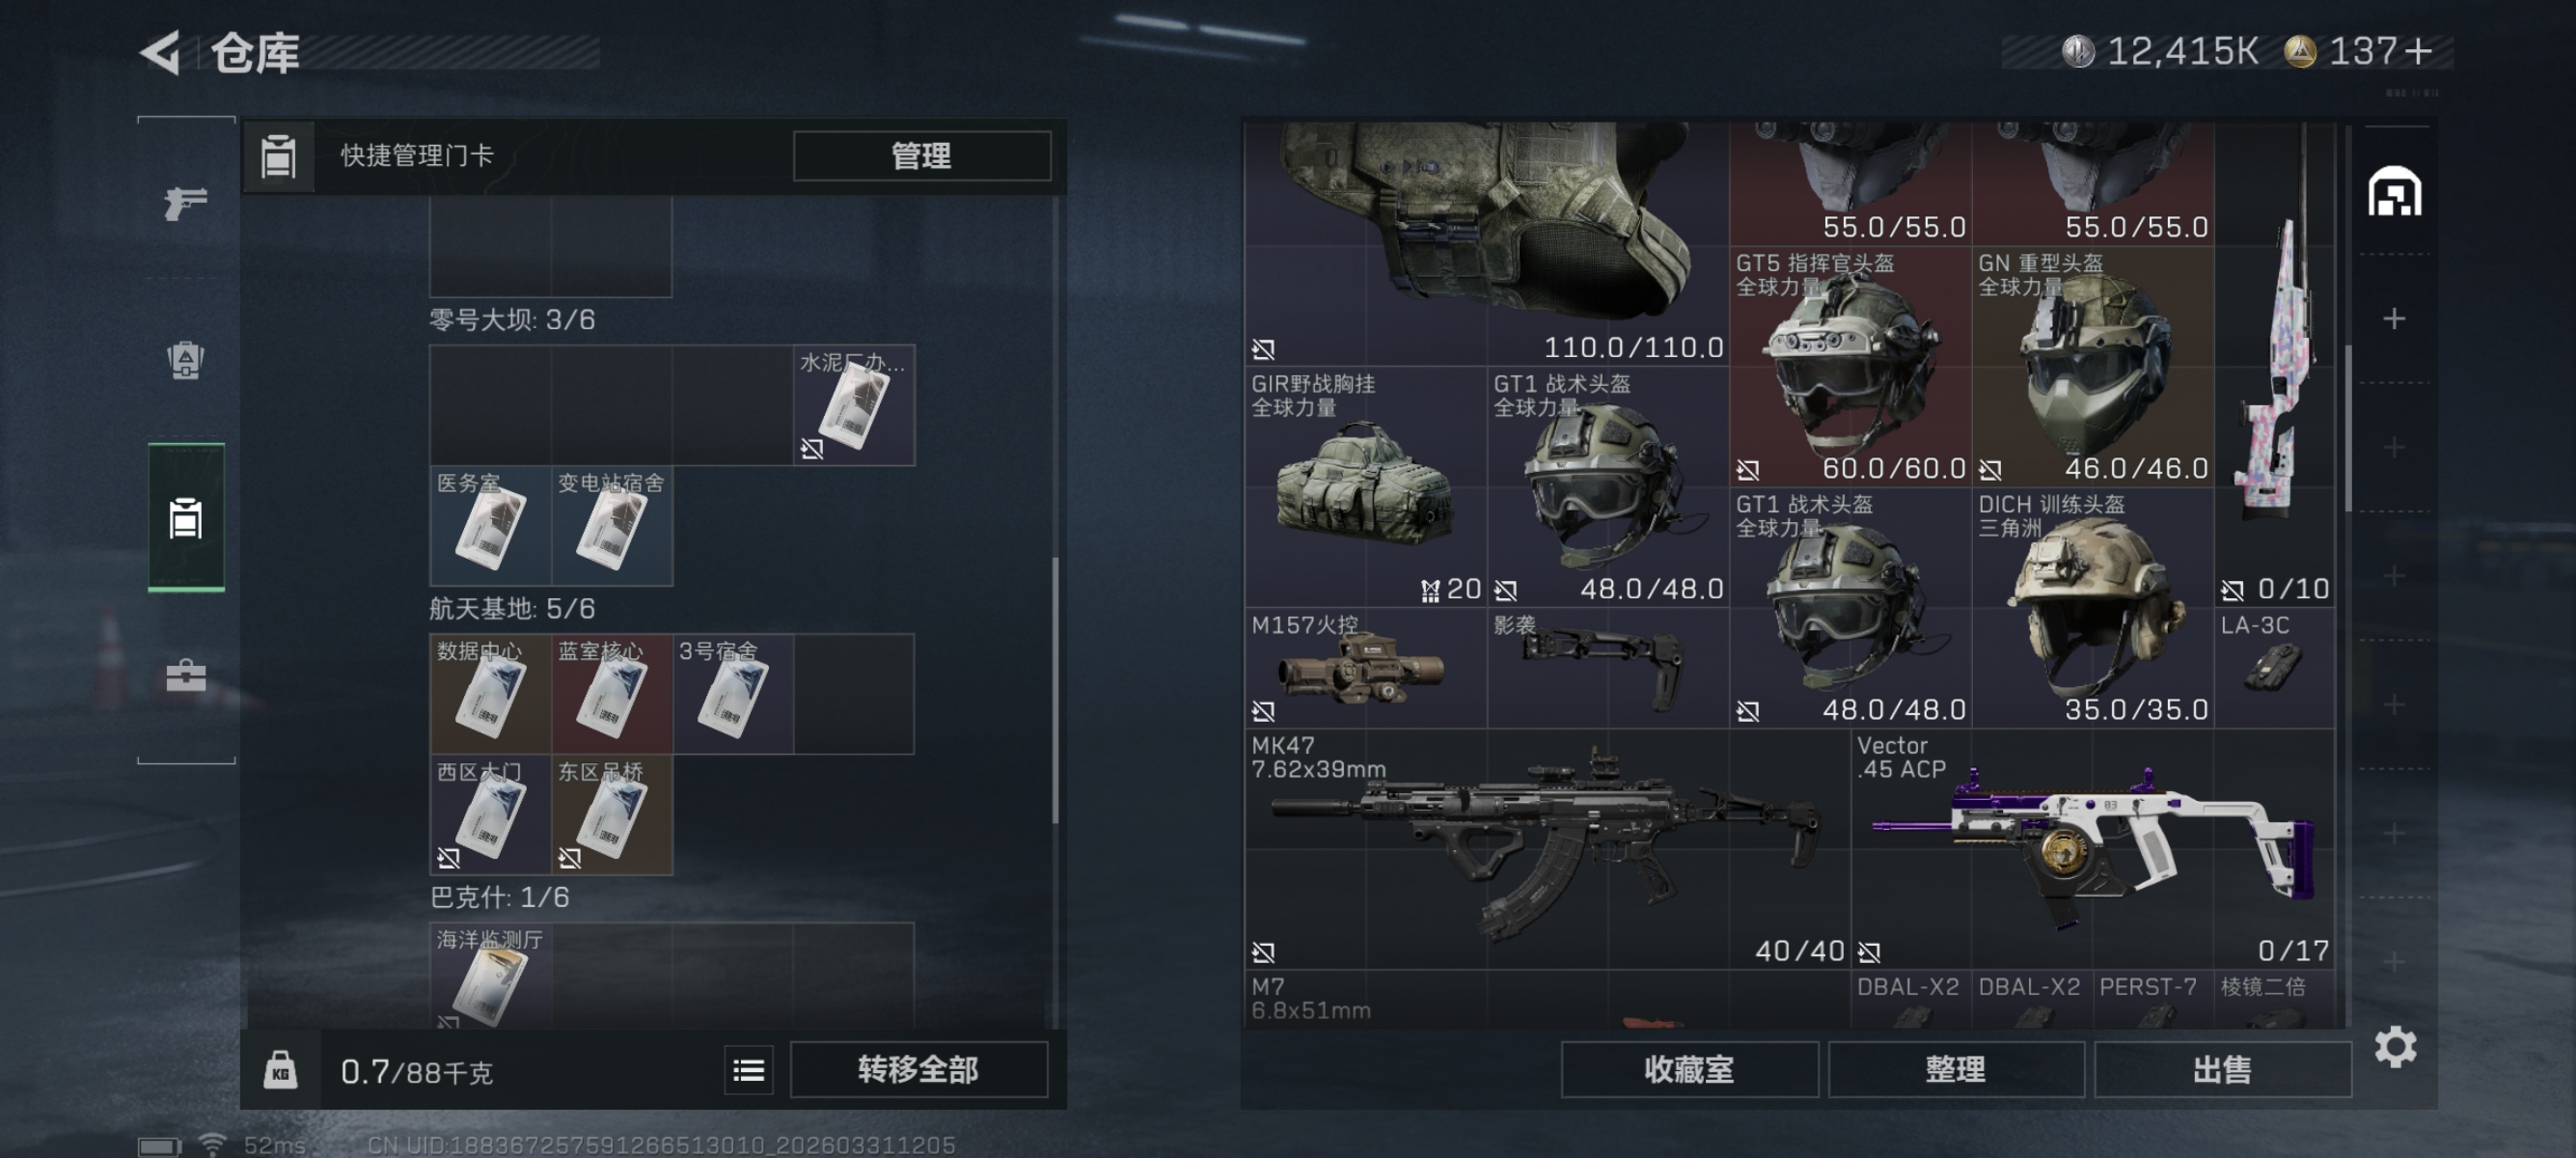This screenshot has height=1158, width=2576.
Task: Go back using the arrow beside 仓库
Action: pos(160,52)
